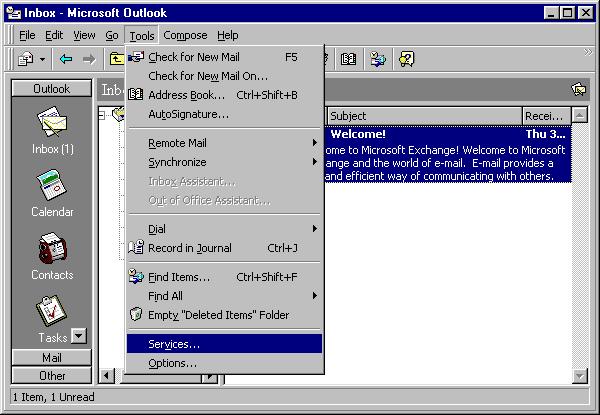The width and height of the screenshot is (600, 415).
Task: Open Address Book... from Tools menu
Action: pyautogui.click(x=224, y=95)
